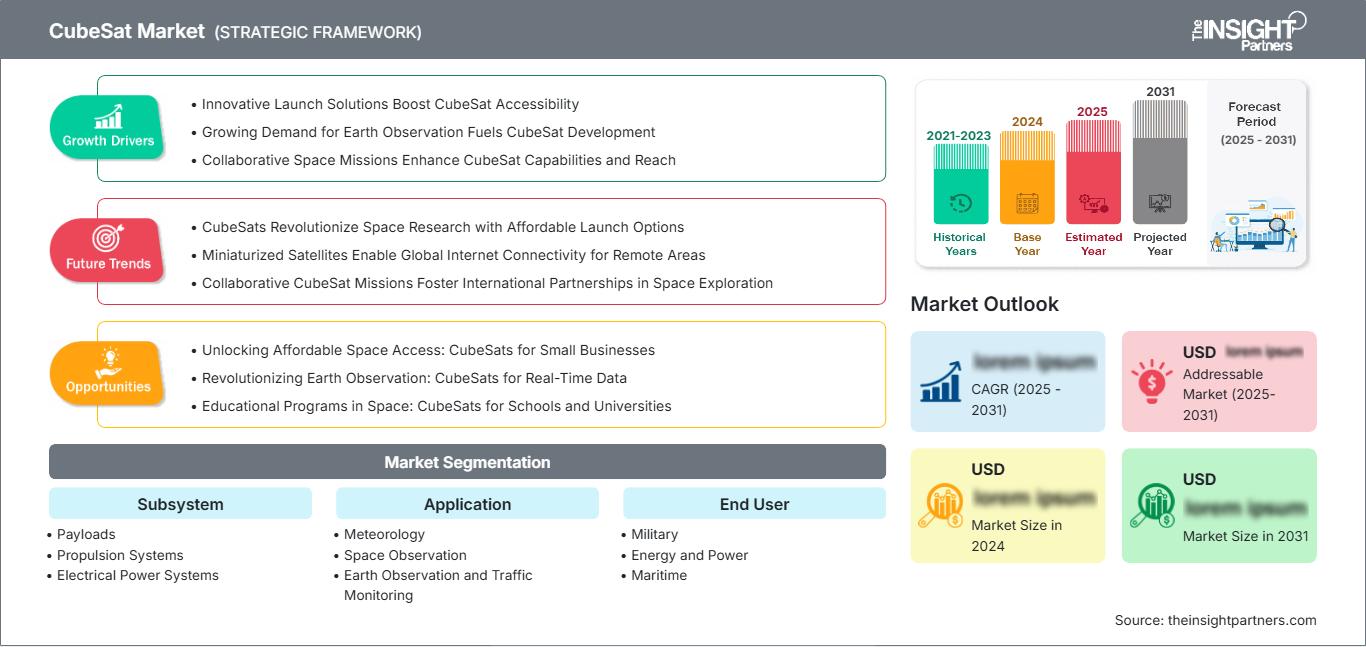The height and width of the screenshot is (647, 1366).
Task: Click the Future Trends label badge
Action: click(x=108, y=250)
